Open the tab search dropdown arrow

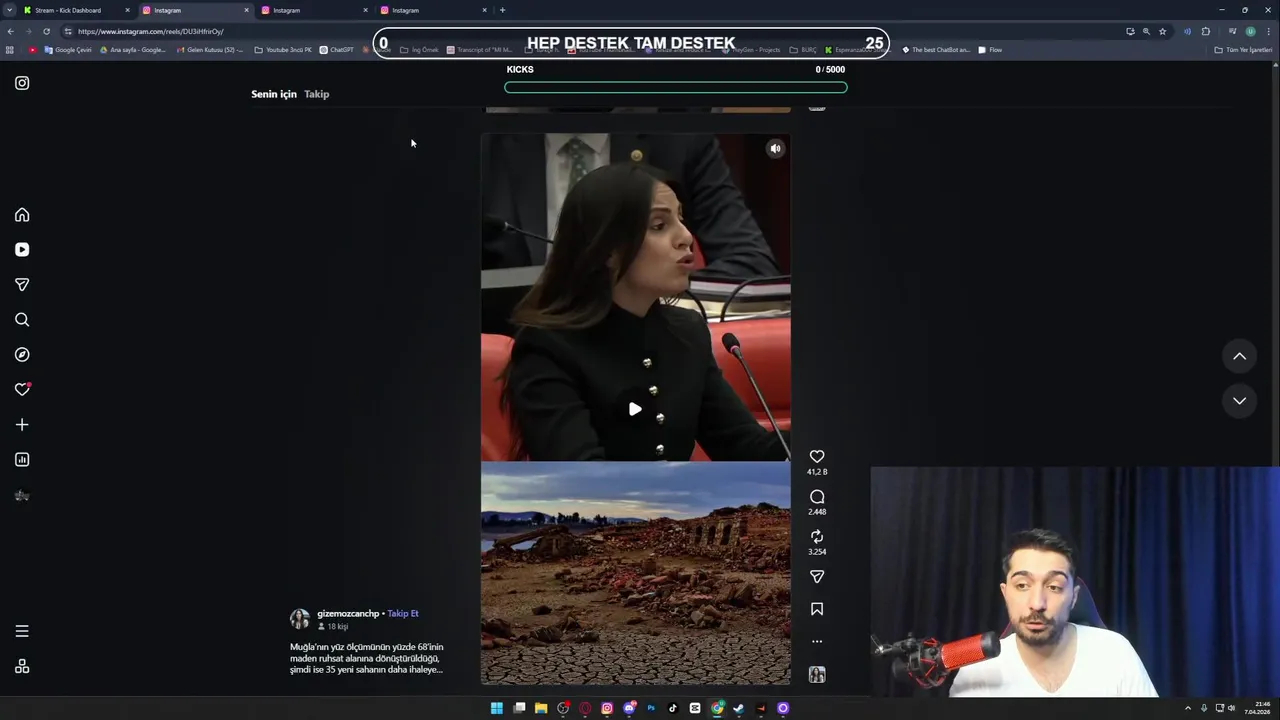pyautogui.click(x=9, y=10)
